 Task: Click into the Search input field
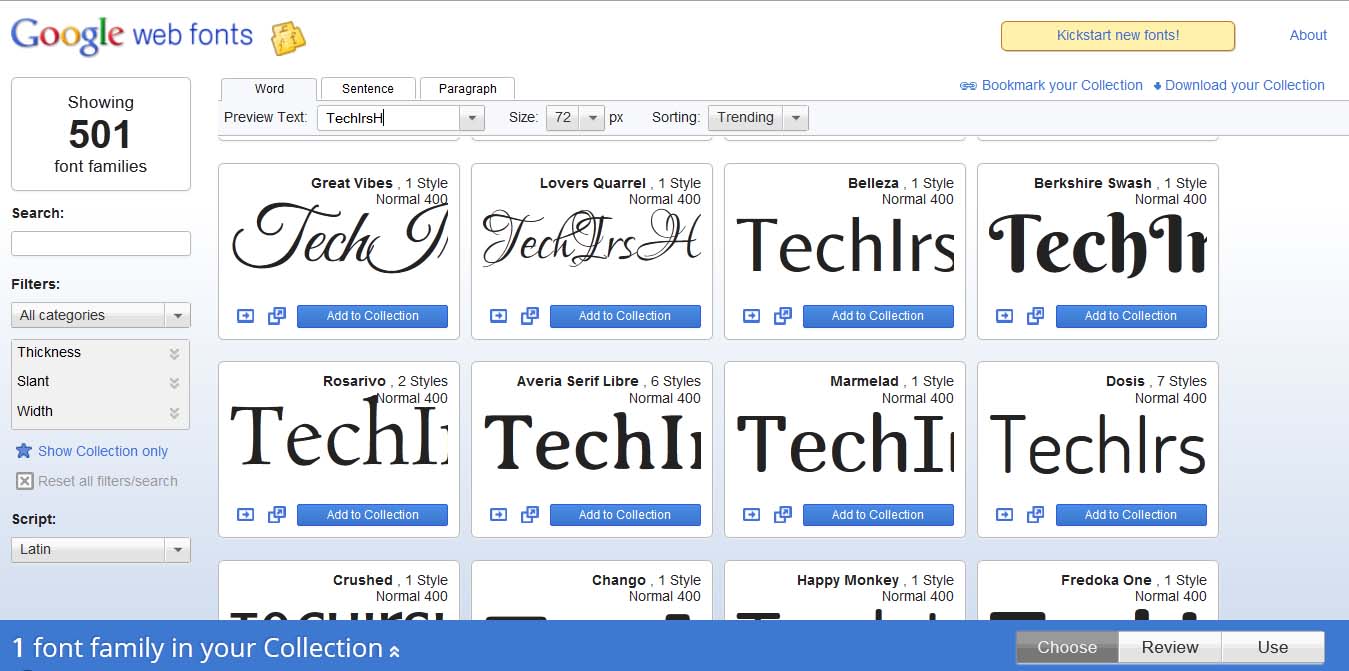(101, 243)
